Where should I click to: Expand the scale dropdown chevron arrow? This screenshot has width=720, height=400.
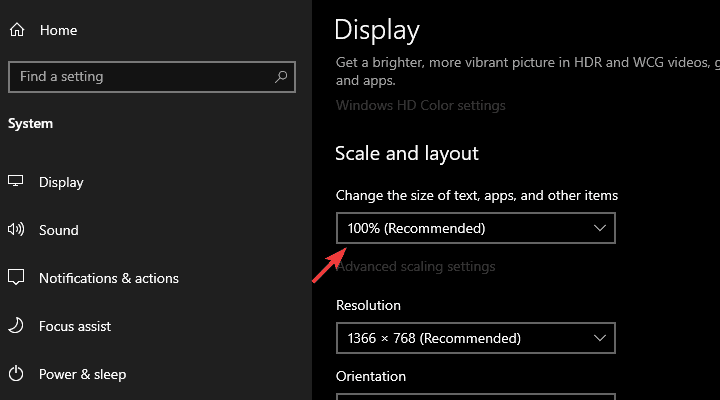pos(600,228)
